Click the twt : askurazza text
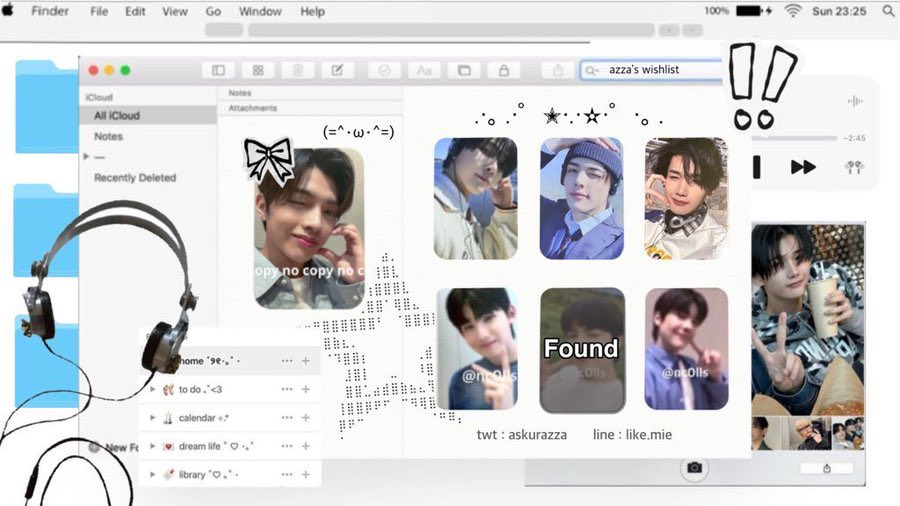This screenshot has height=506, width=900. tap(522, 434)
